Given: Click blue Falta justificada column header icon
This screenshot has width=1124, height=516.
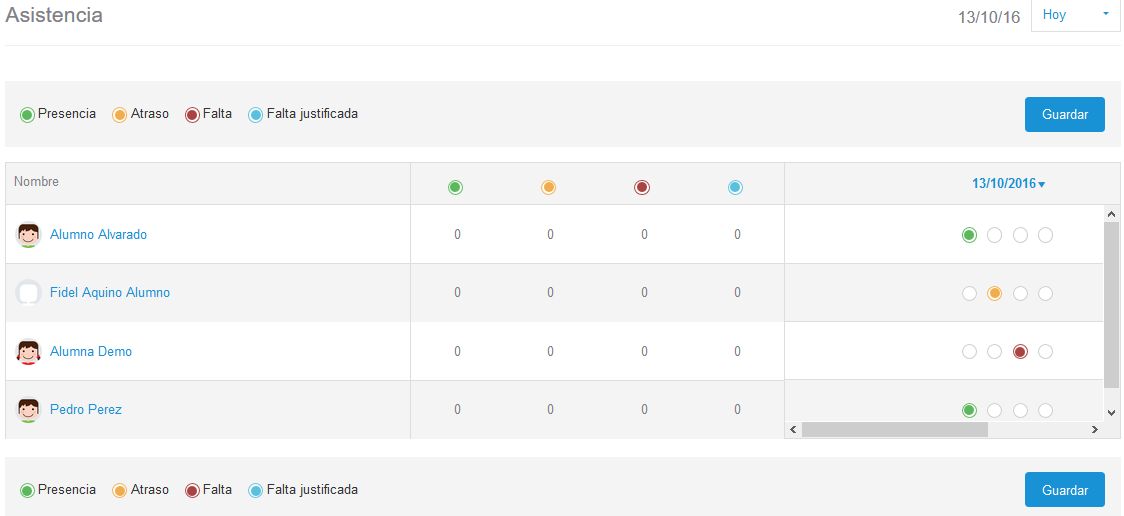Looking at the screenshot, I should coord(735,187).
